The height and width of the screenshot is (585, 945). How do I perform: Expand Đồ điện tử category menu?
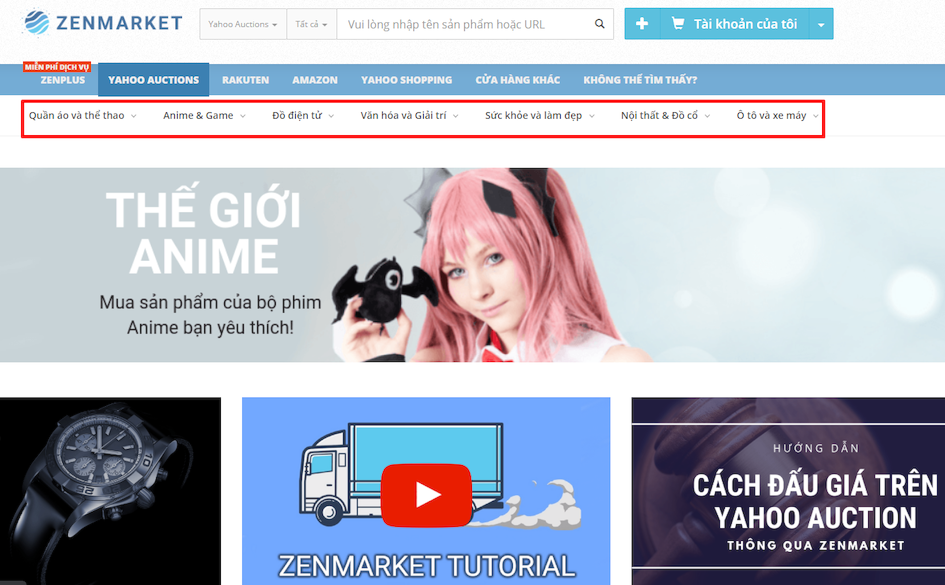(x=303, y=115)
